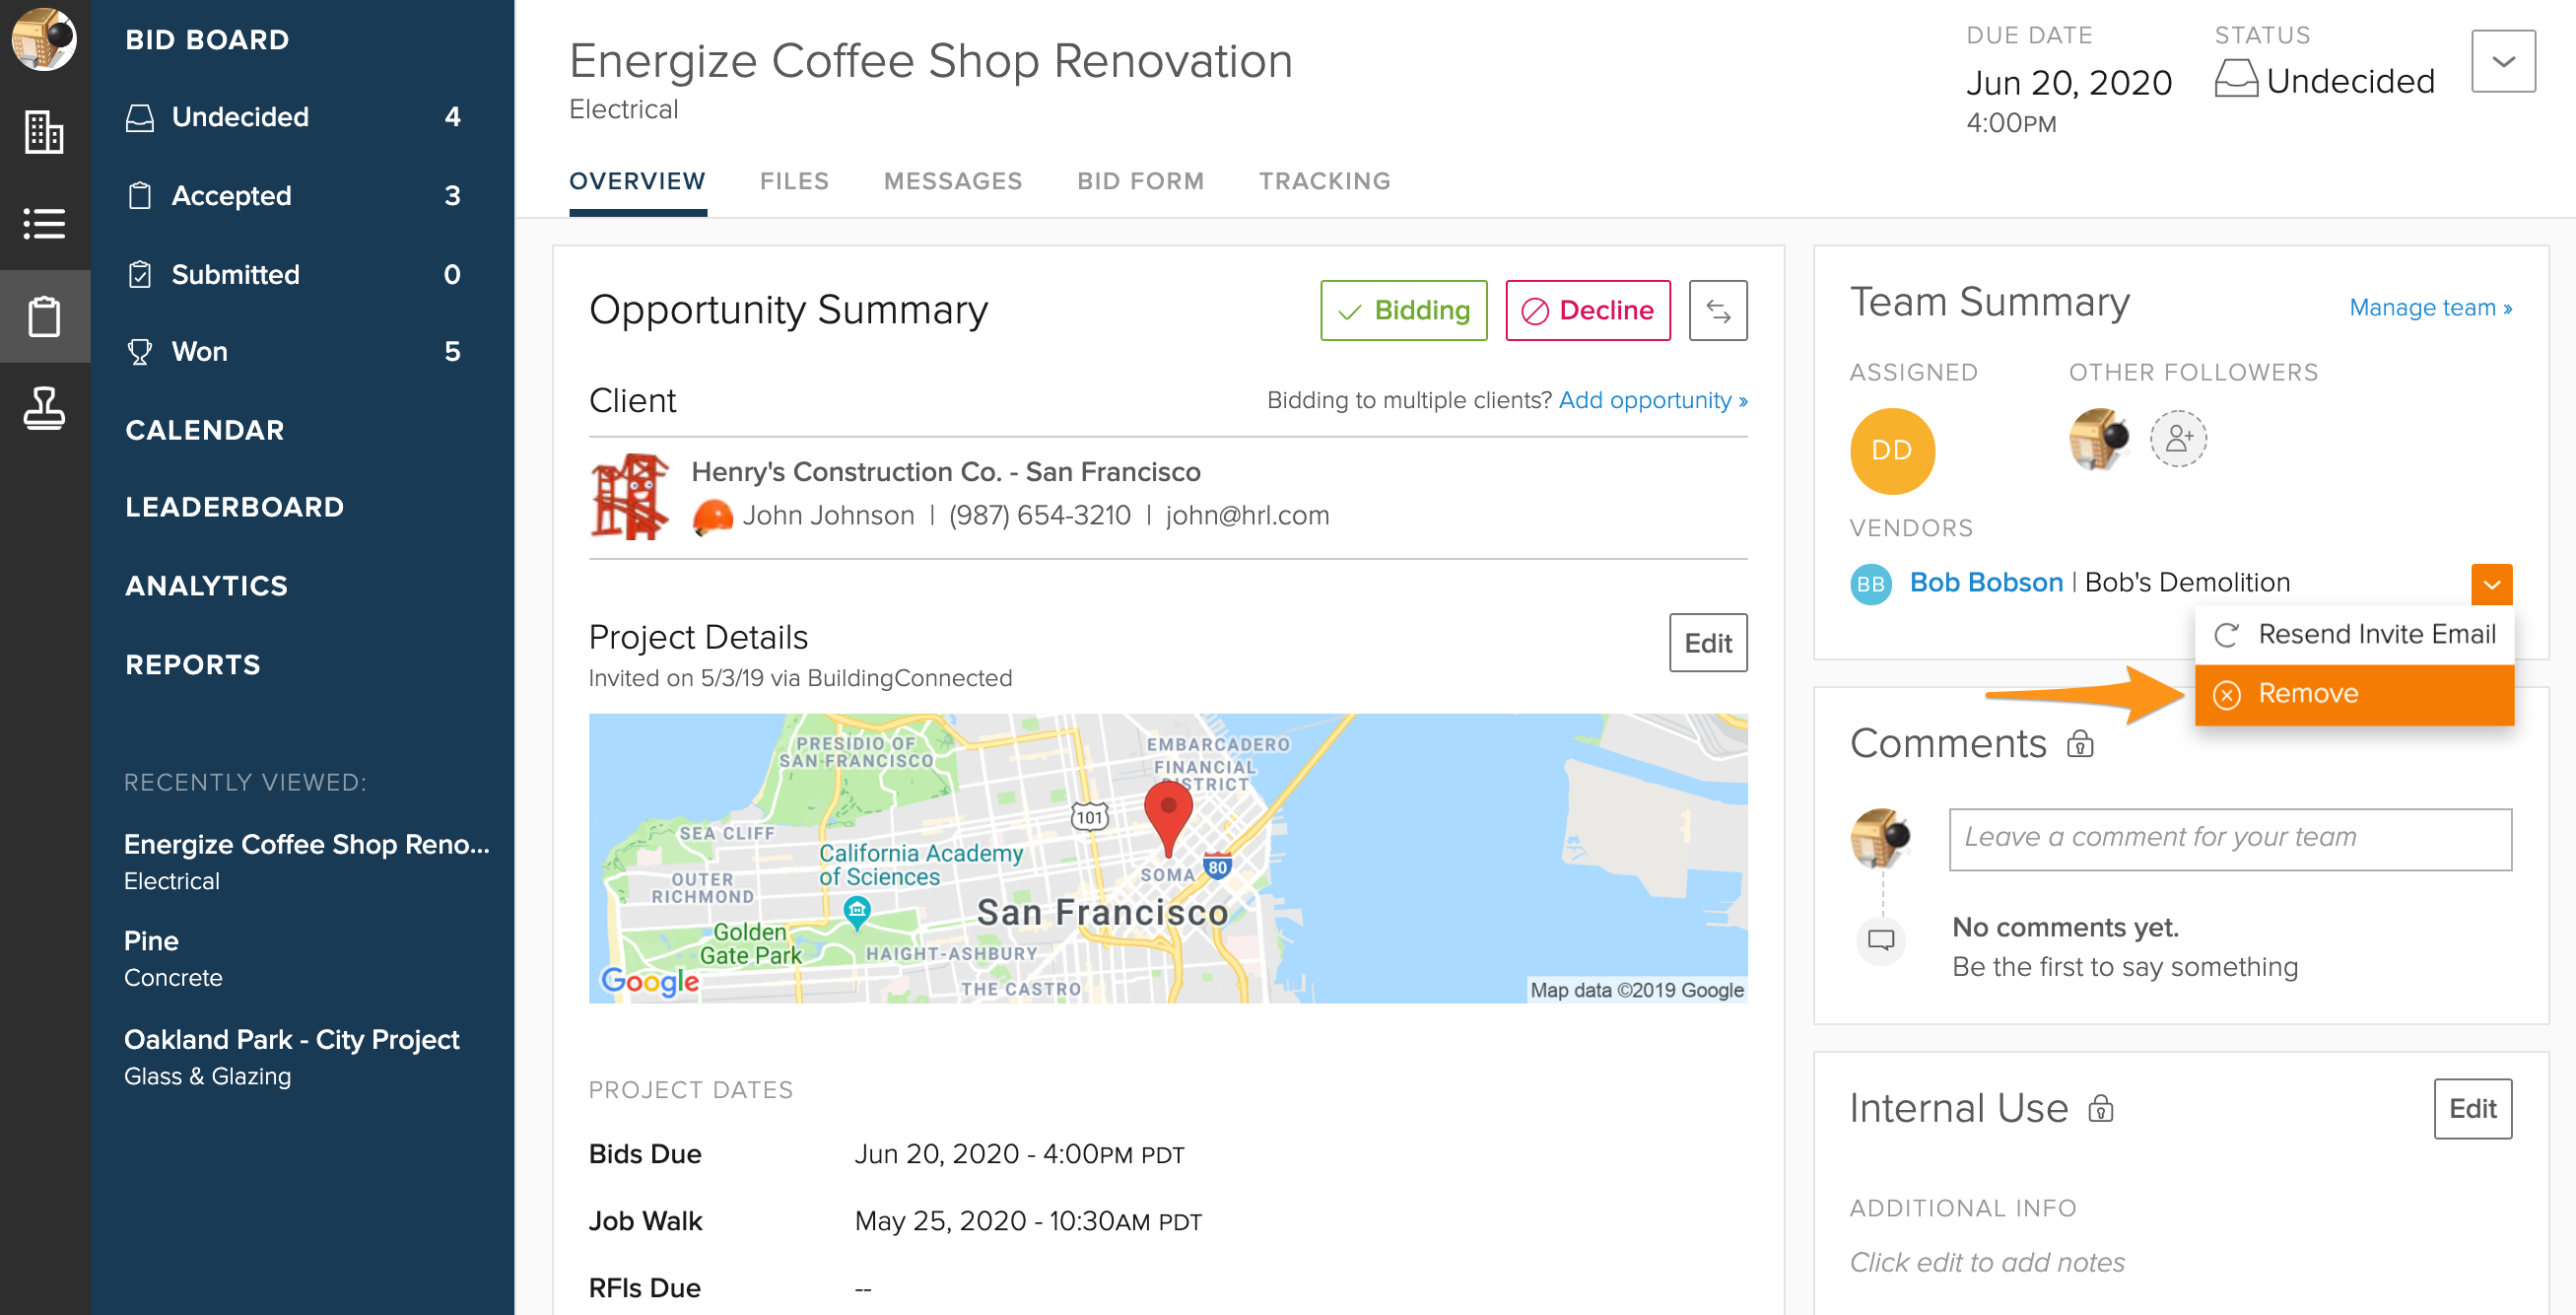Click the DD assigned avatar
2576x1315 pixels.
1891,450
